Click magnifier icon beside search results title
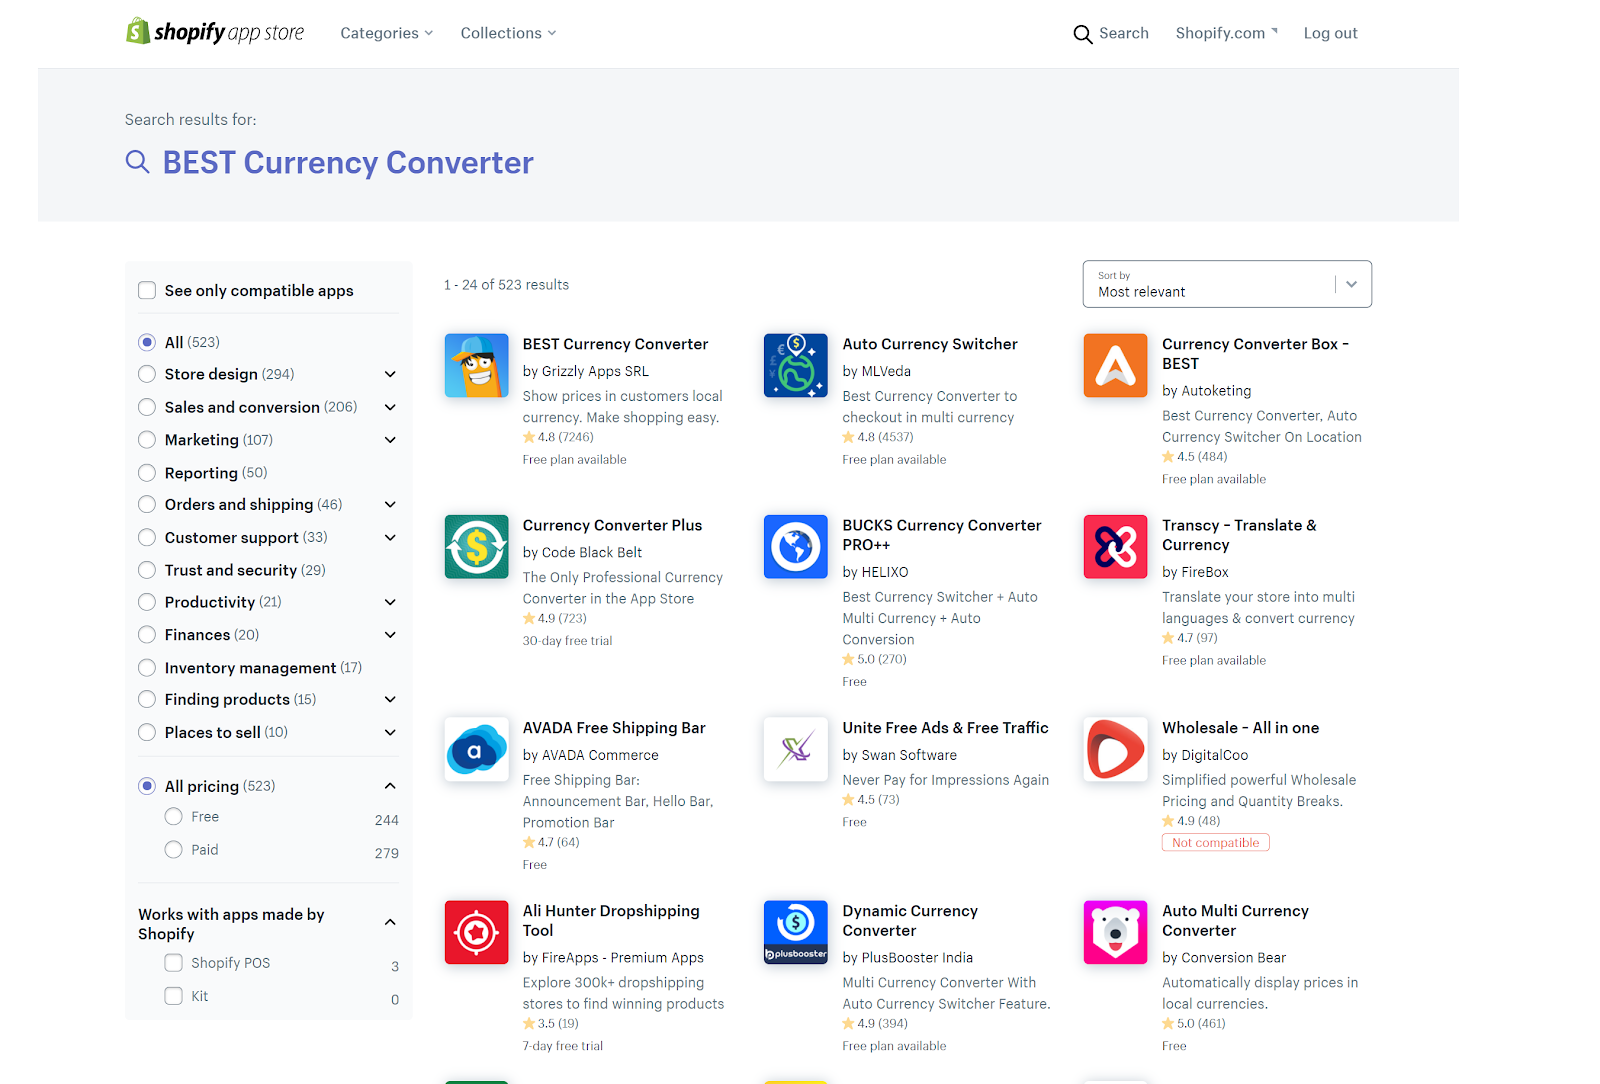Image resolution: width=1600 pixels, height=1084 pixels. (137, 162)
